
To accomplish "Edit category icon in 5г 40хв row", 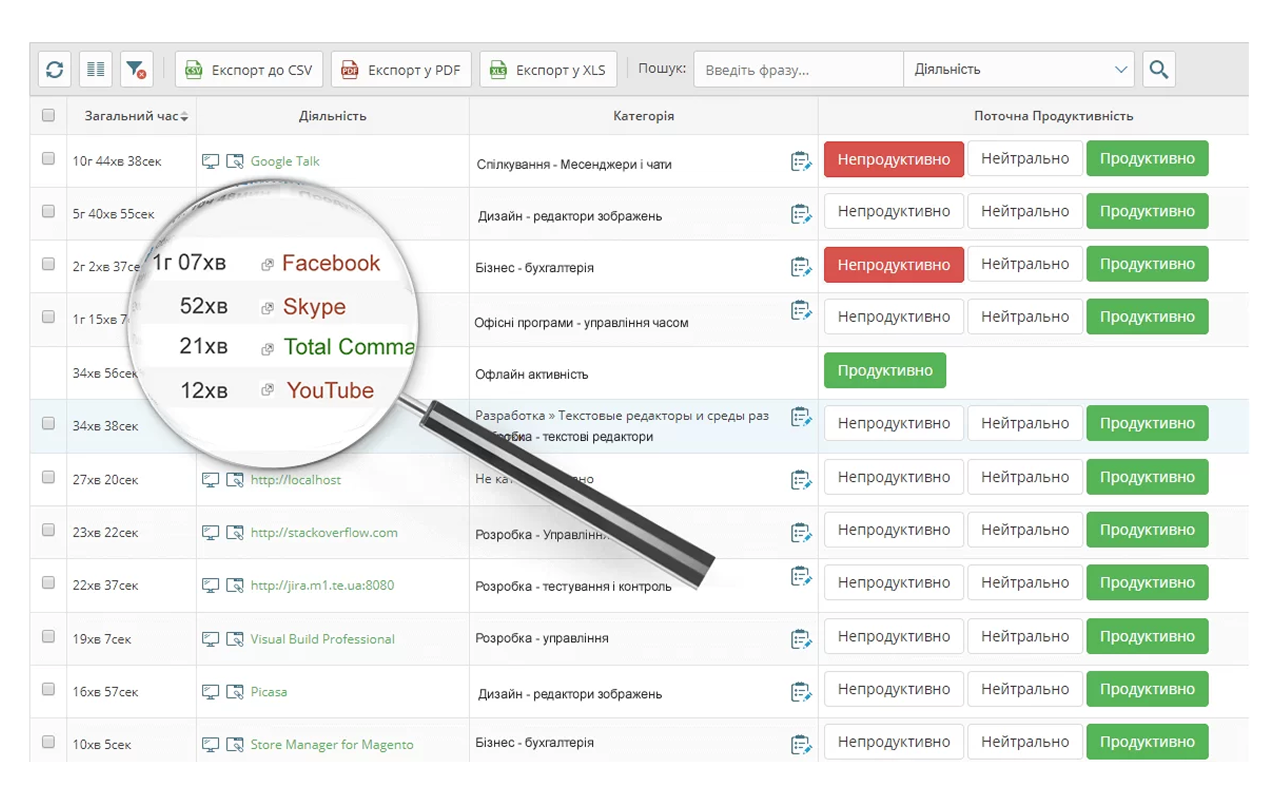I will click(801, 214).
